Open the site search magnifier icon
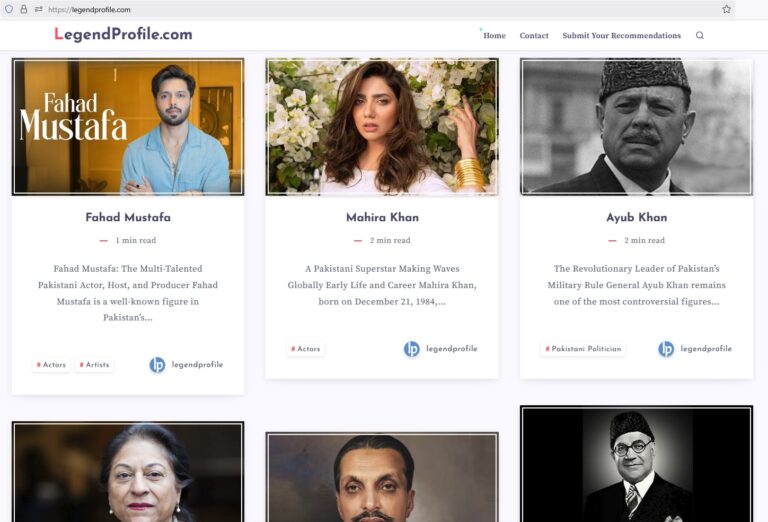The image size is (768, 522). [700, 35]
